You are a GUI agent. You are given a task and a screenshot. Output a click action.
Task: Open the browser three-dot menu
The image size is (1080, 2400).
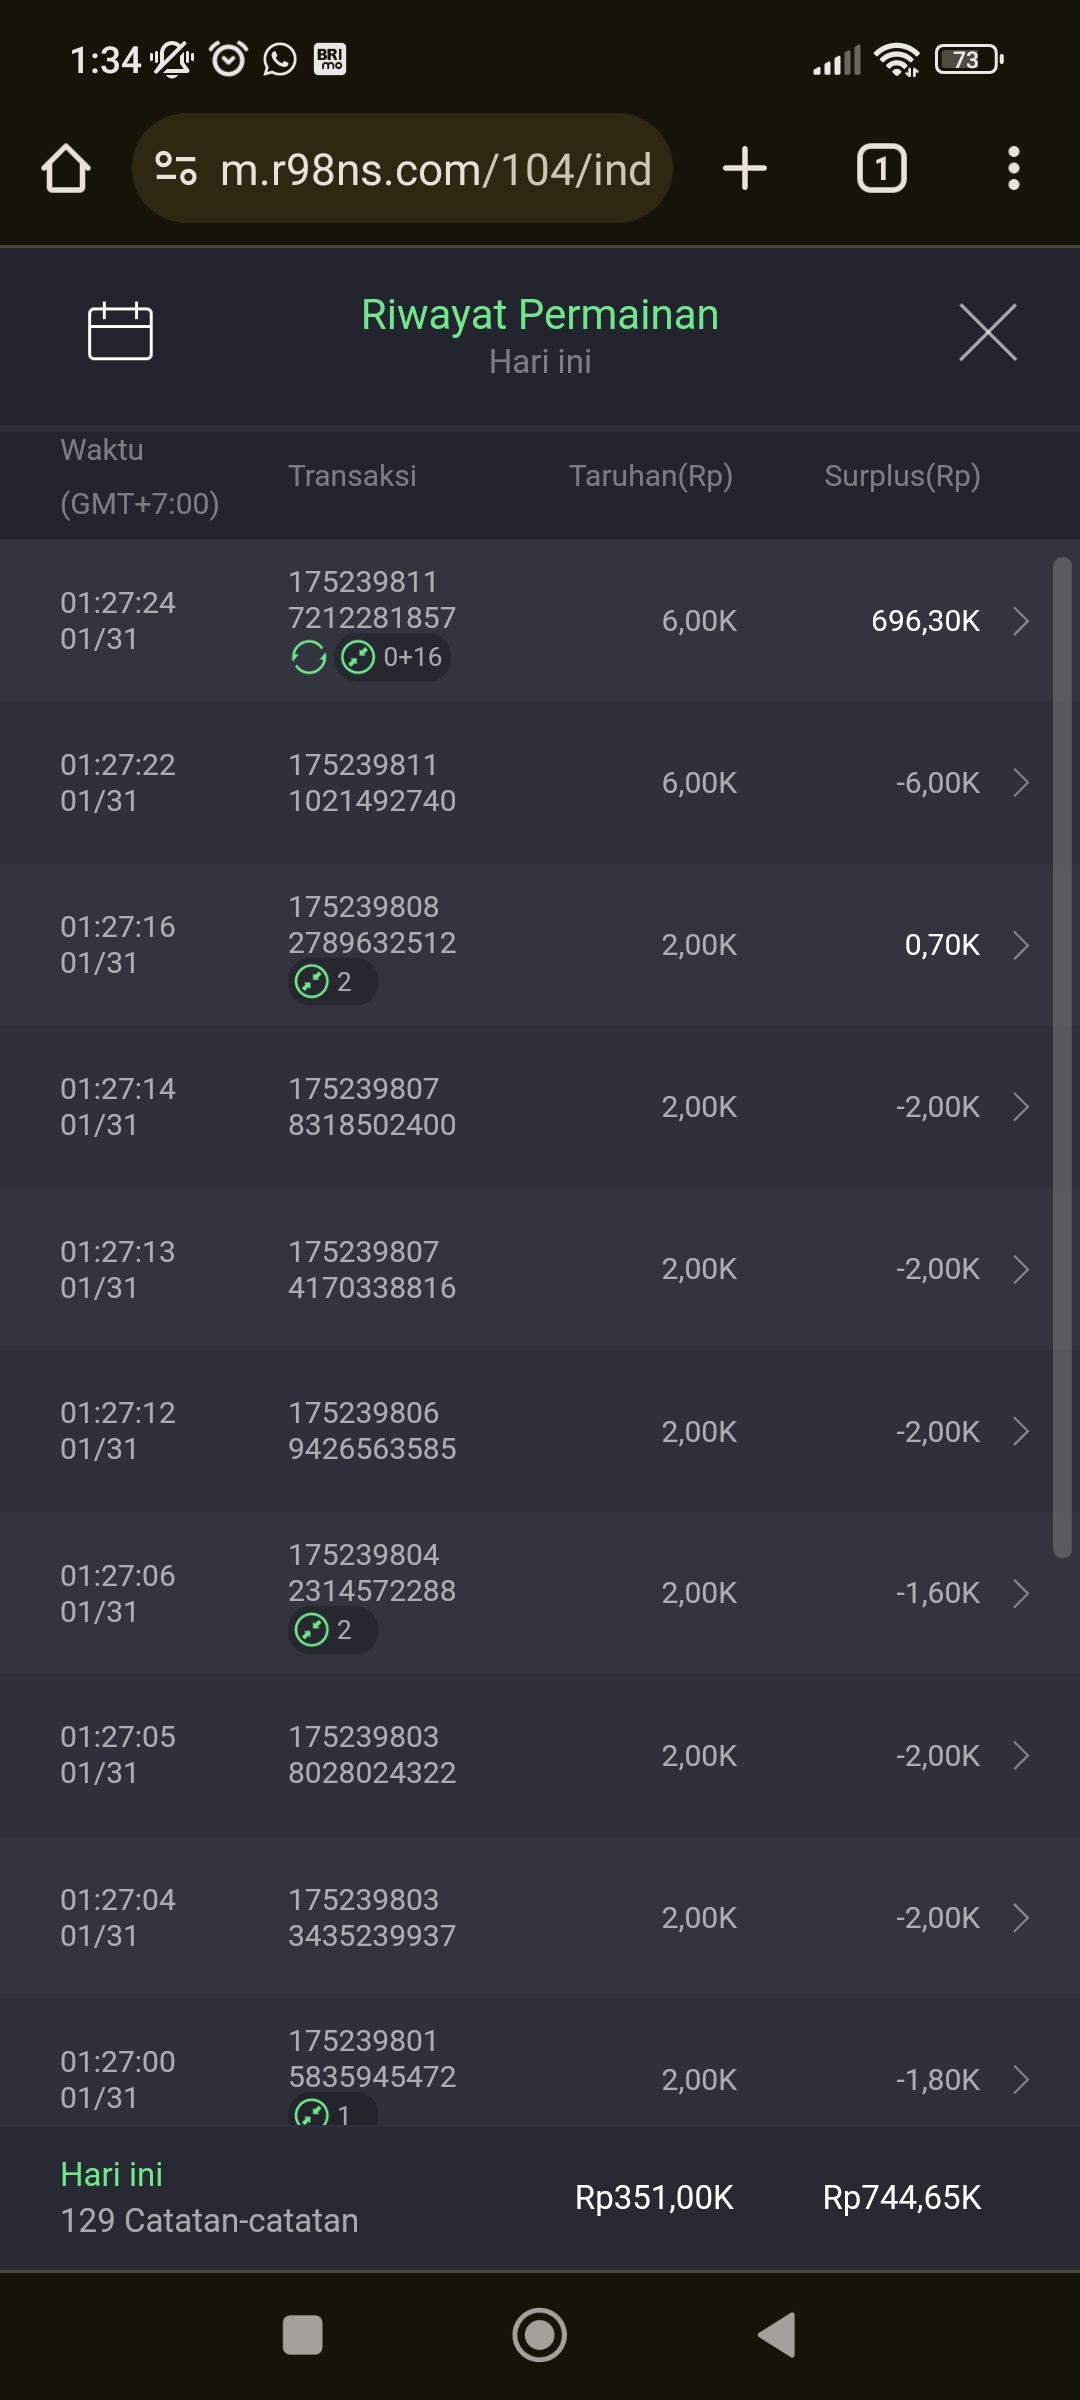pyautogui.click(x=1013, y=168)
